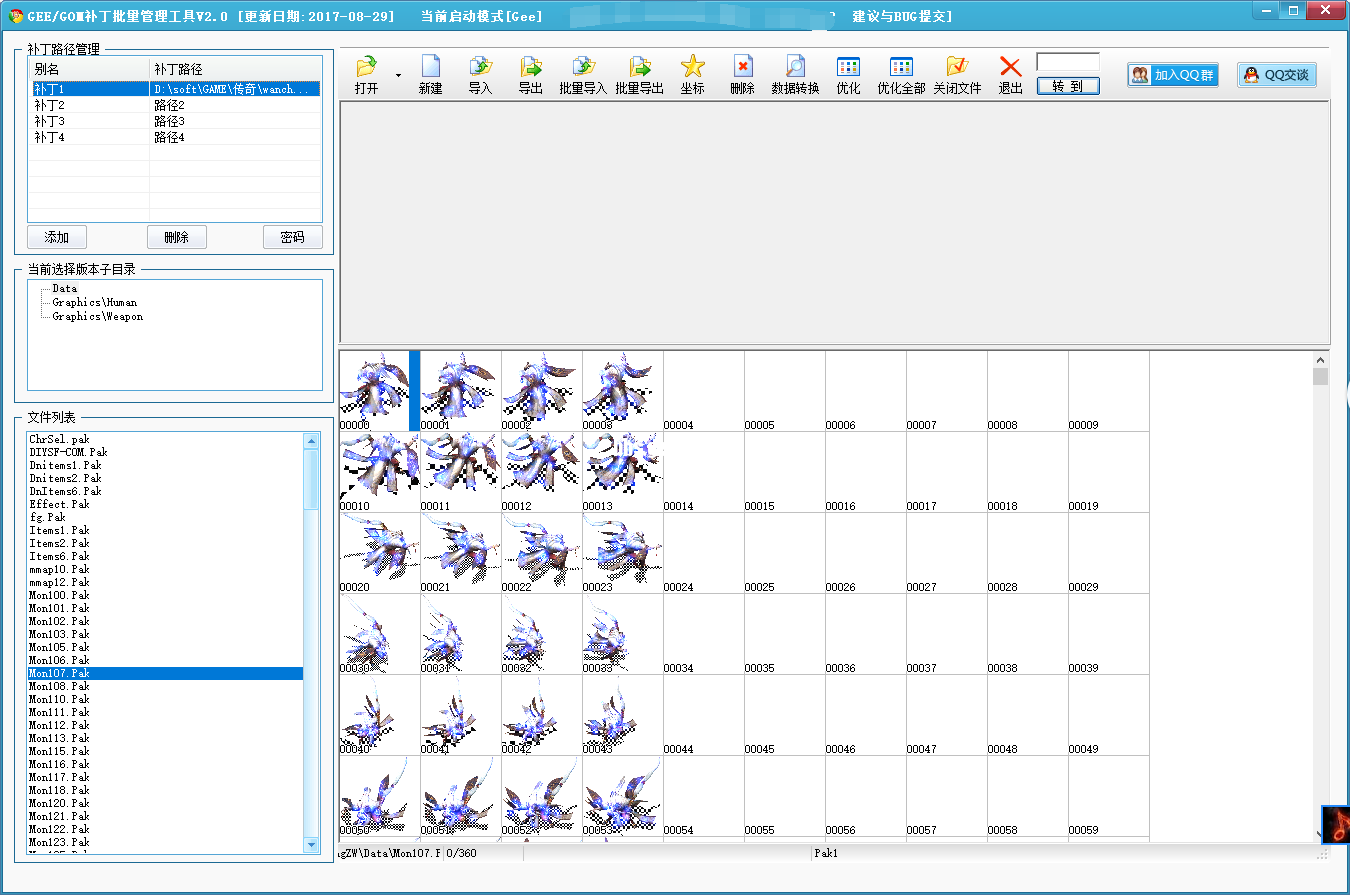Select sprite thumbnail 00021
This screenshot has height=895, width=1350.
click(x=460, y=552)
